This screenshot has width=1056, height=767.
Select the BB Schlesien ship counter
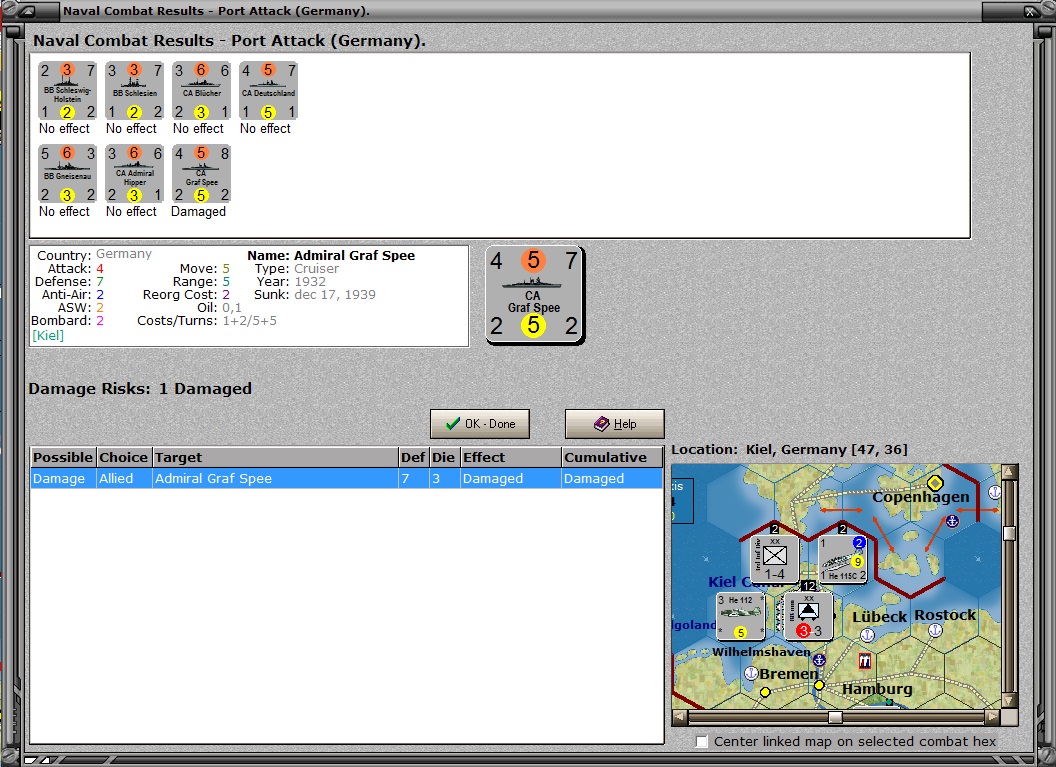(x=134, y=91)
